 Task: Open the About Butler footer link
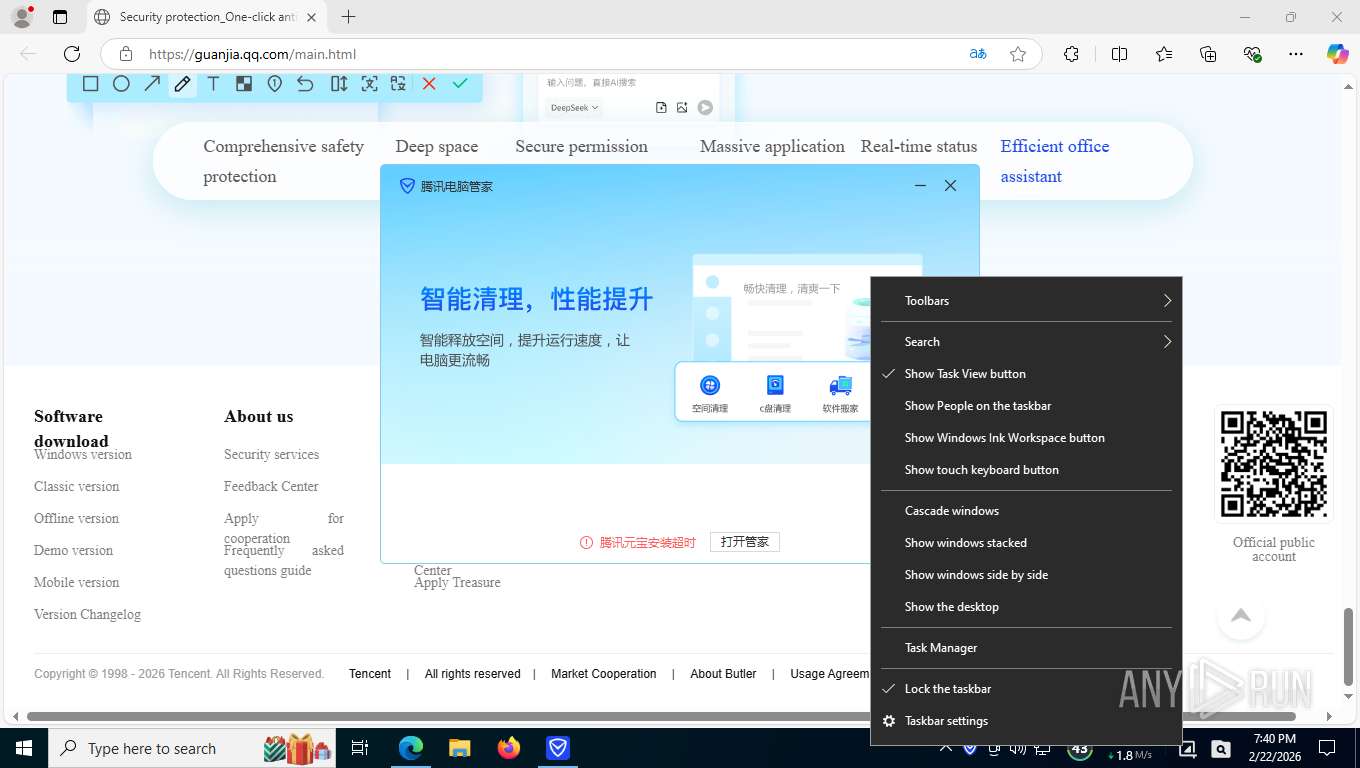[x=723, y=674]
